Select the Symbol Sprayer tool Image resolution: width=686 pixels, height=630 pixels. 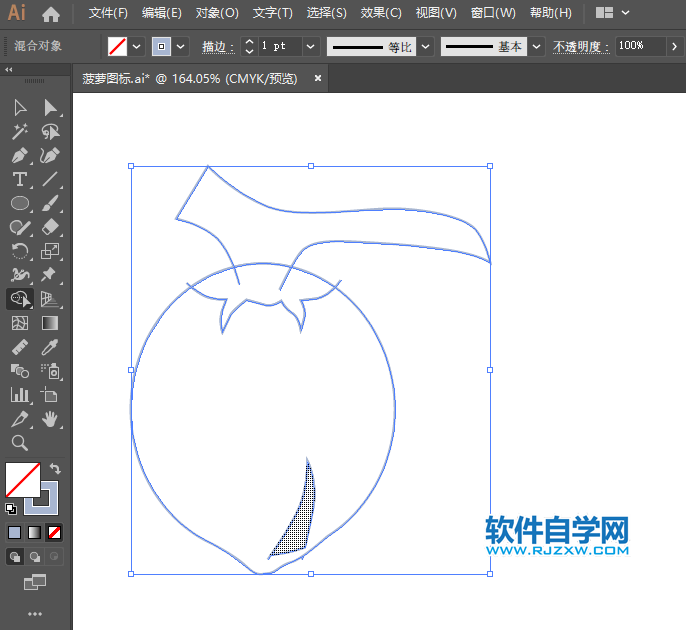(x=51, y=371)
